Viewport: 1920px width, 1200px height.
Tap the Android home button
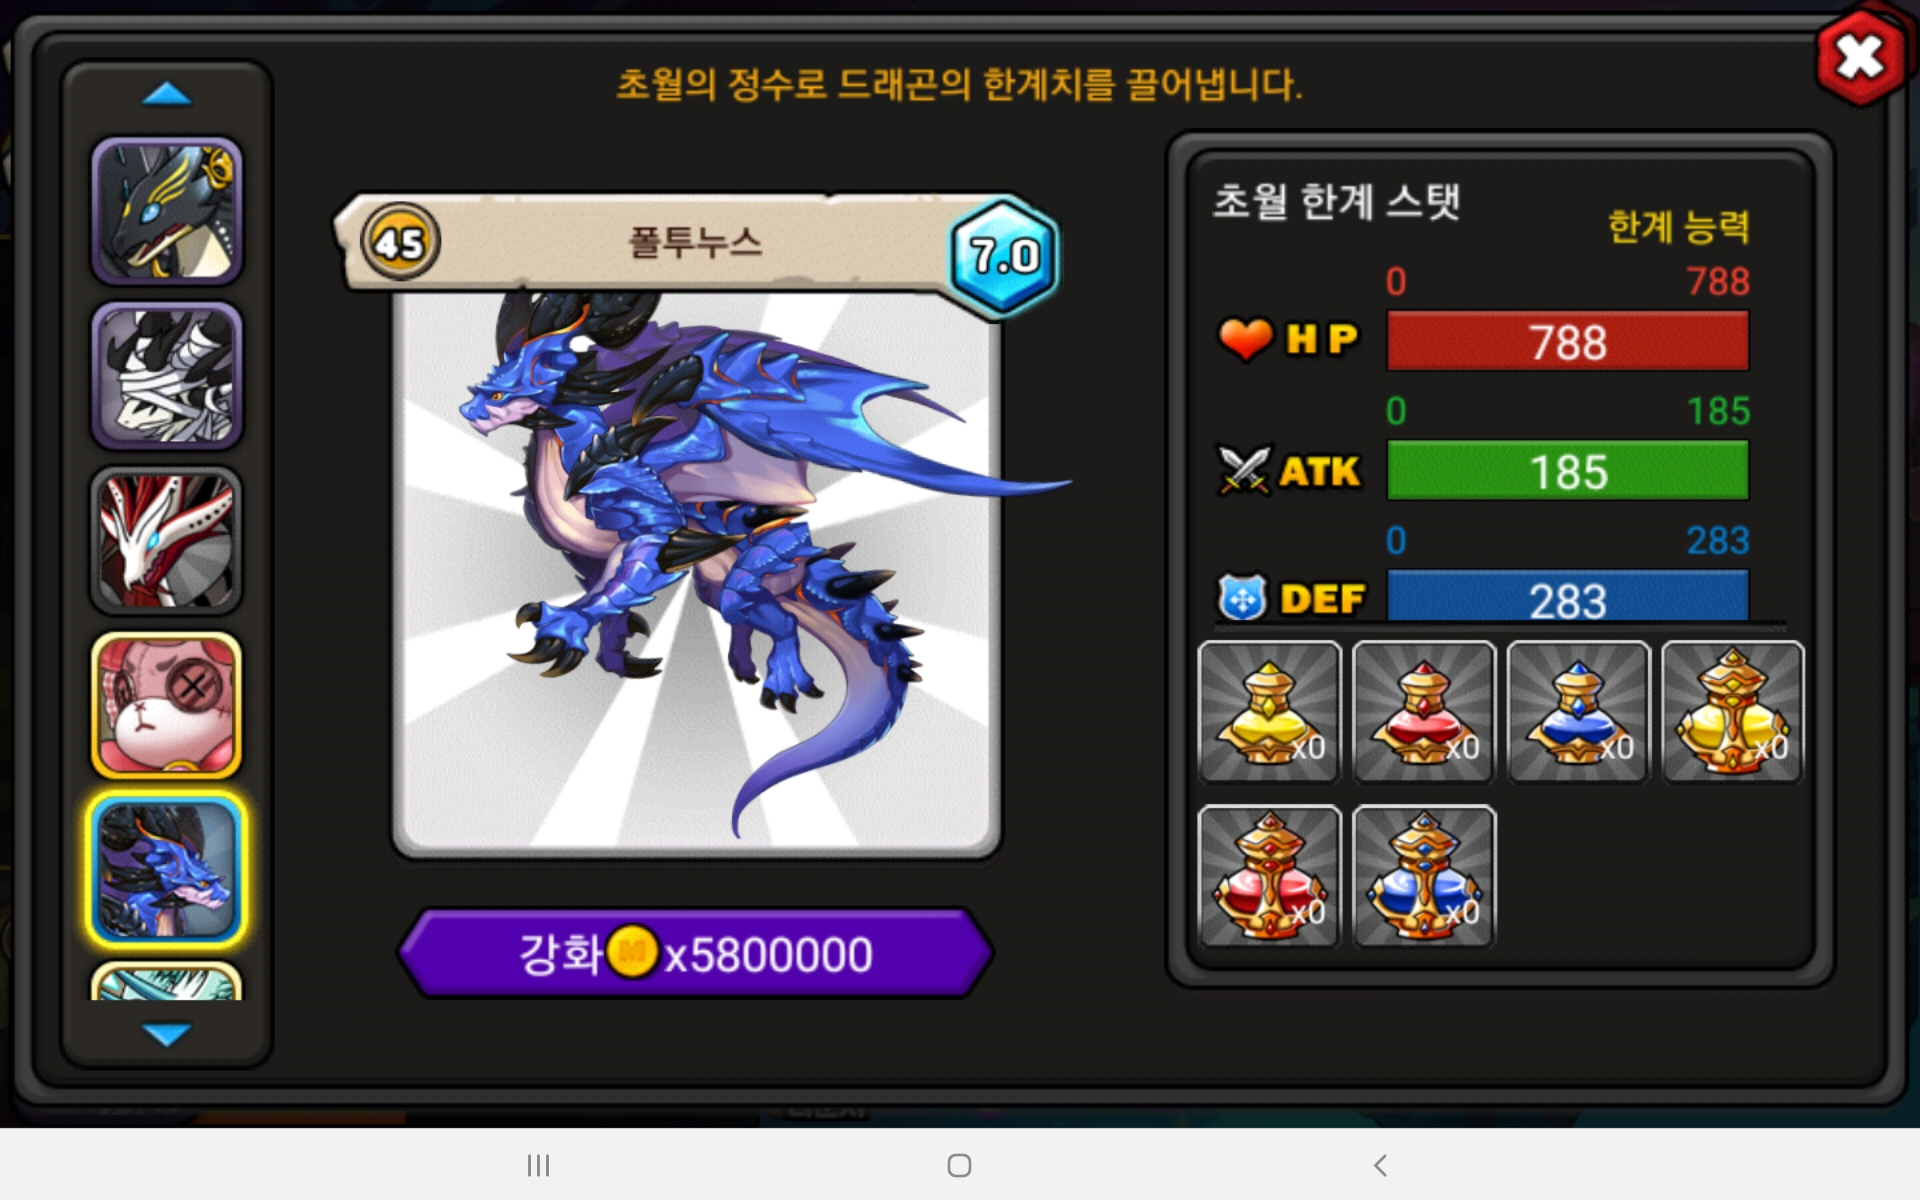point(959,1165)
